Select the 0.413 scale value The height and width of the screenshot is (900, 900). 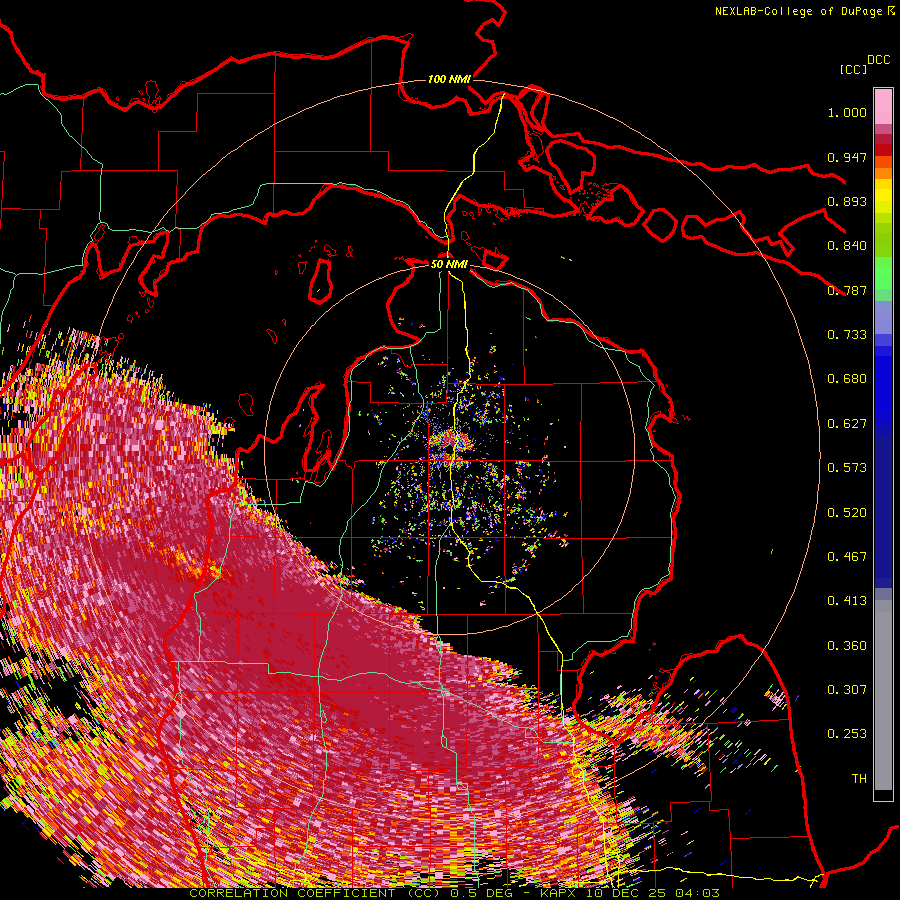point(847,601)
